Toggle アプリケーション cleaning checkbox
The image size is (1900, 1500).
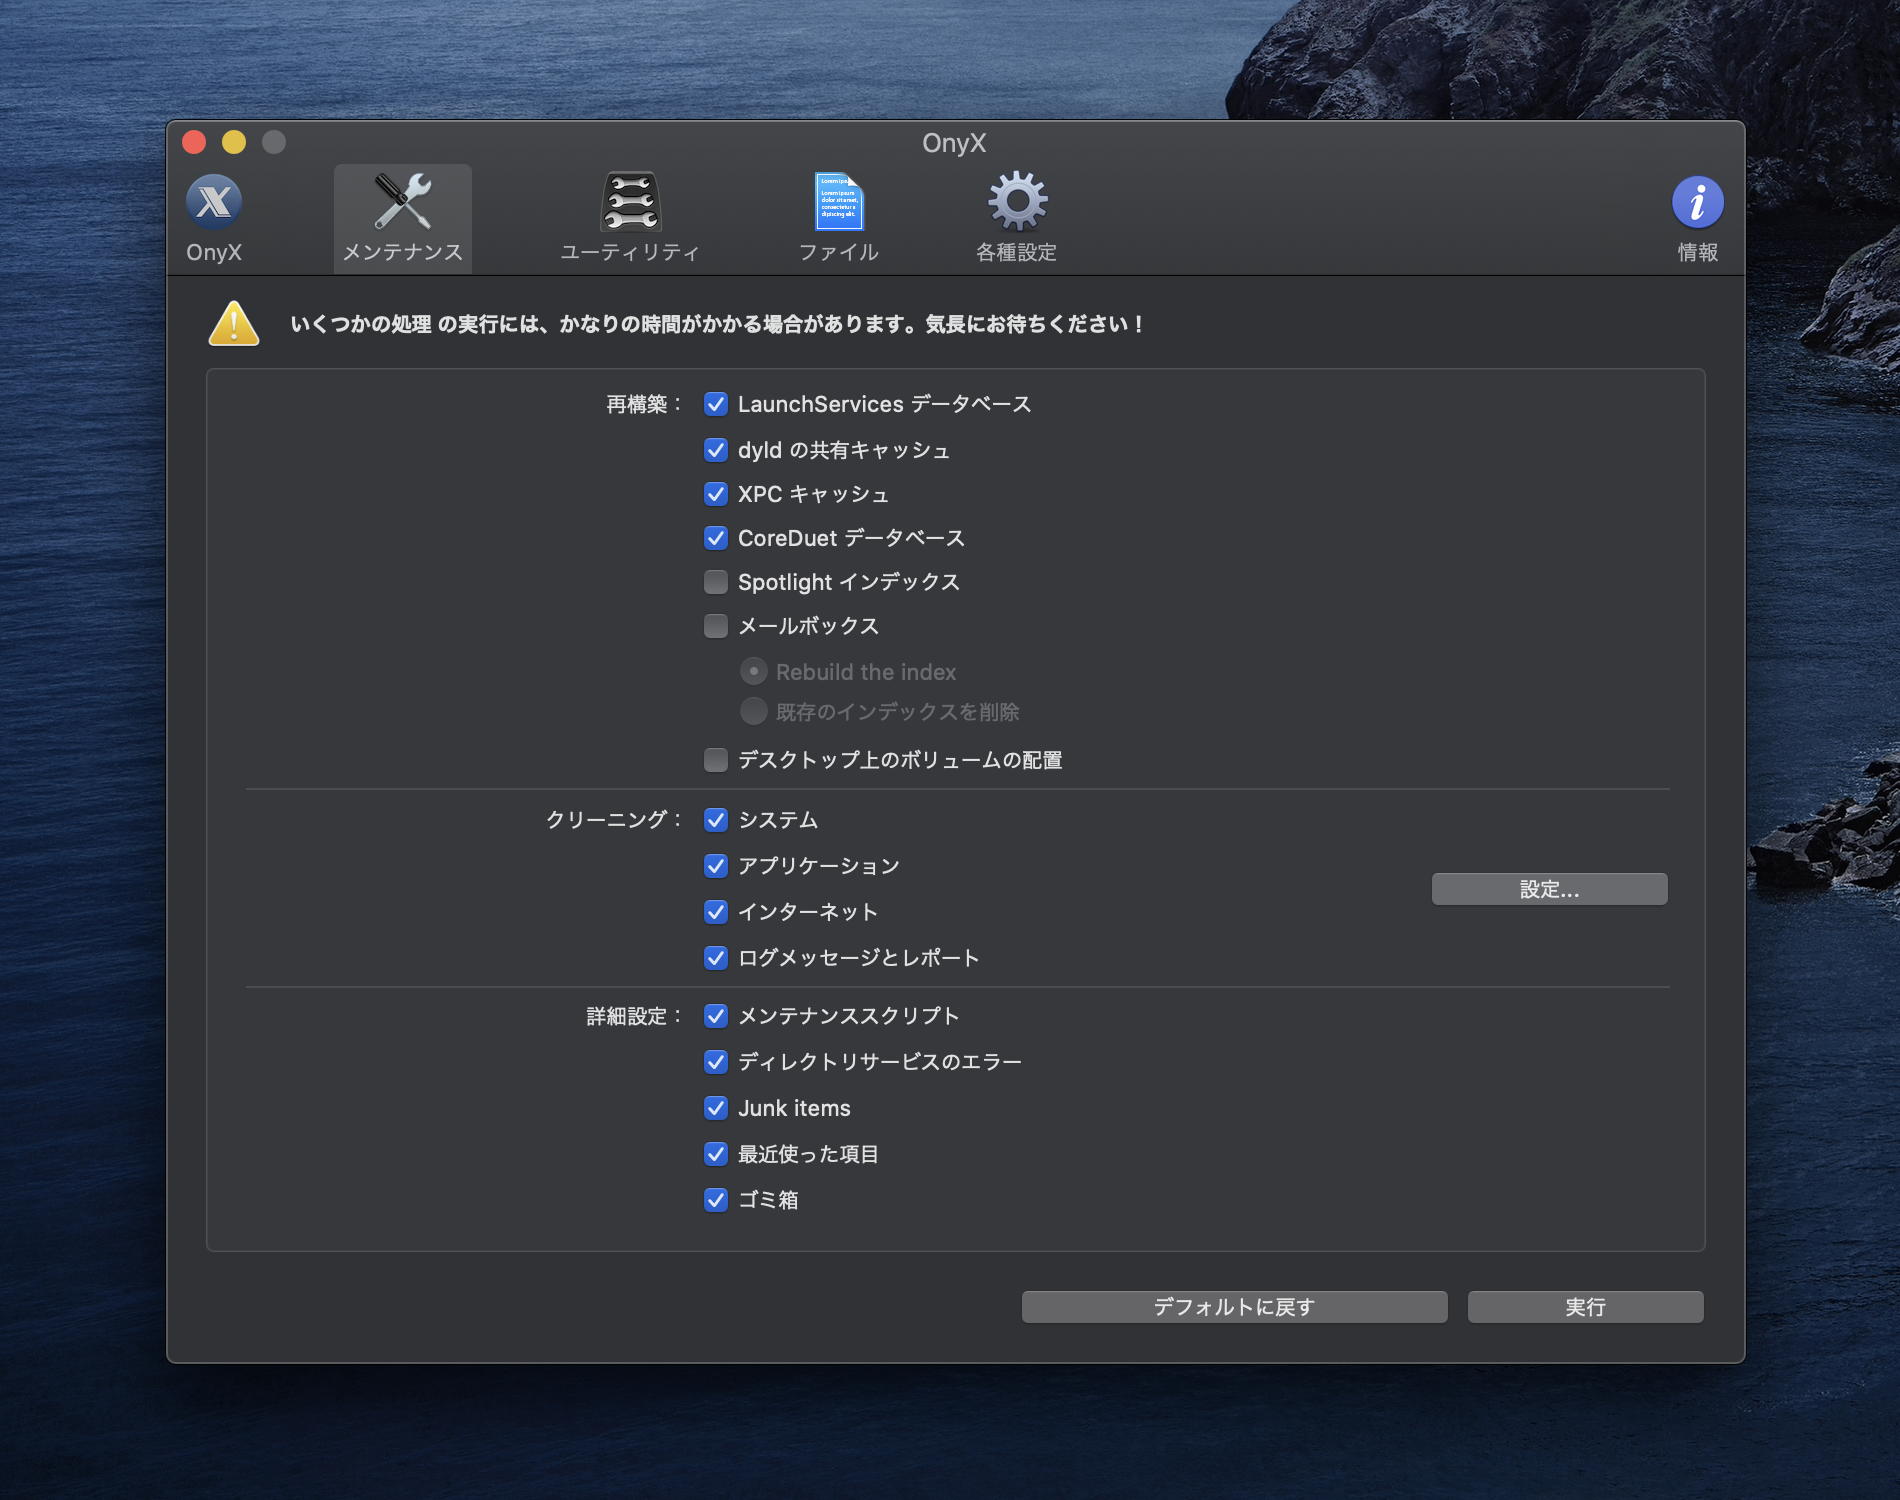pyautogui.click(x=716, y=866)
